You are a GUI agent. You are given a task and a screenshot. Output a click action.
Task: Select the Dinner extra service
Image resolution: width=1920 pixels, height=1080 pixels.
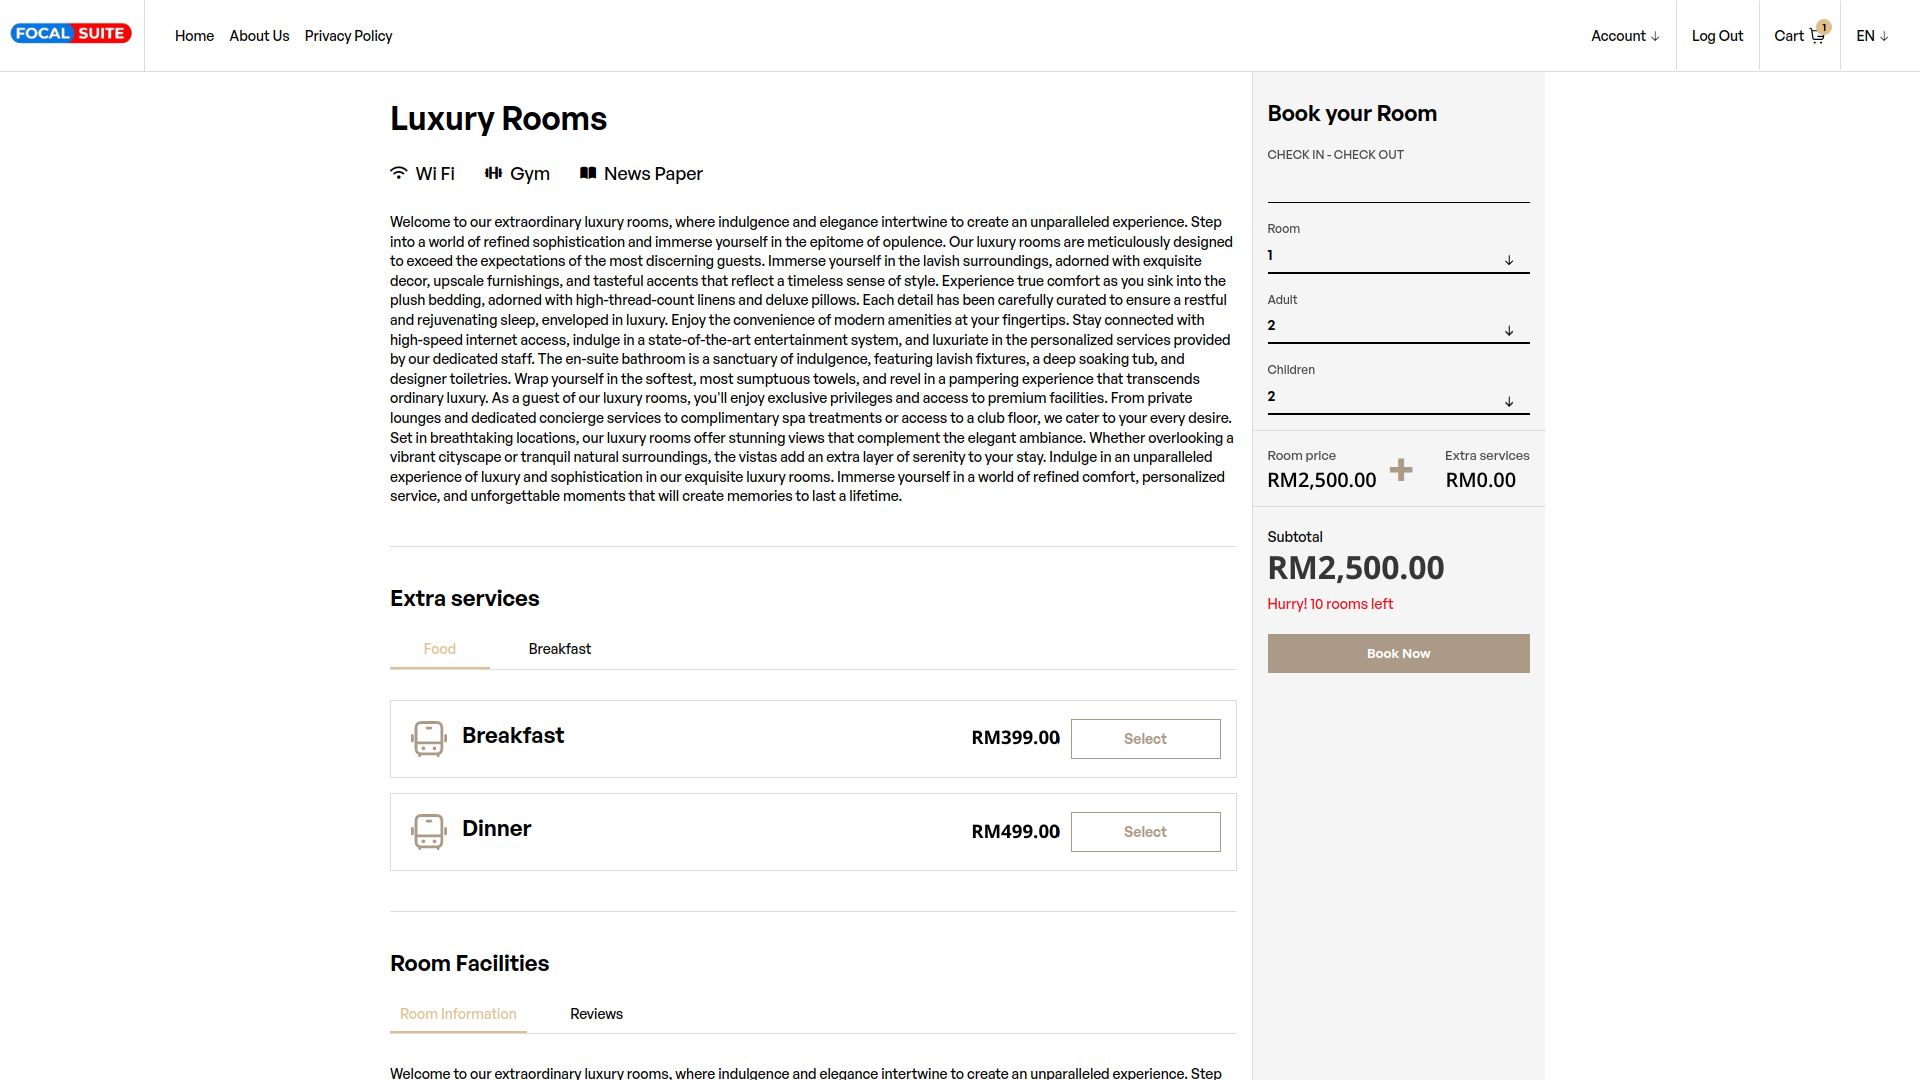[x=1145, y=832]
